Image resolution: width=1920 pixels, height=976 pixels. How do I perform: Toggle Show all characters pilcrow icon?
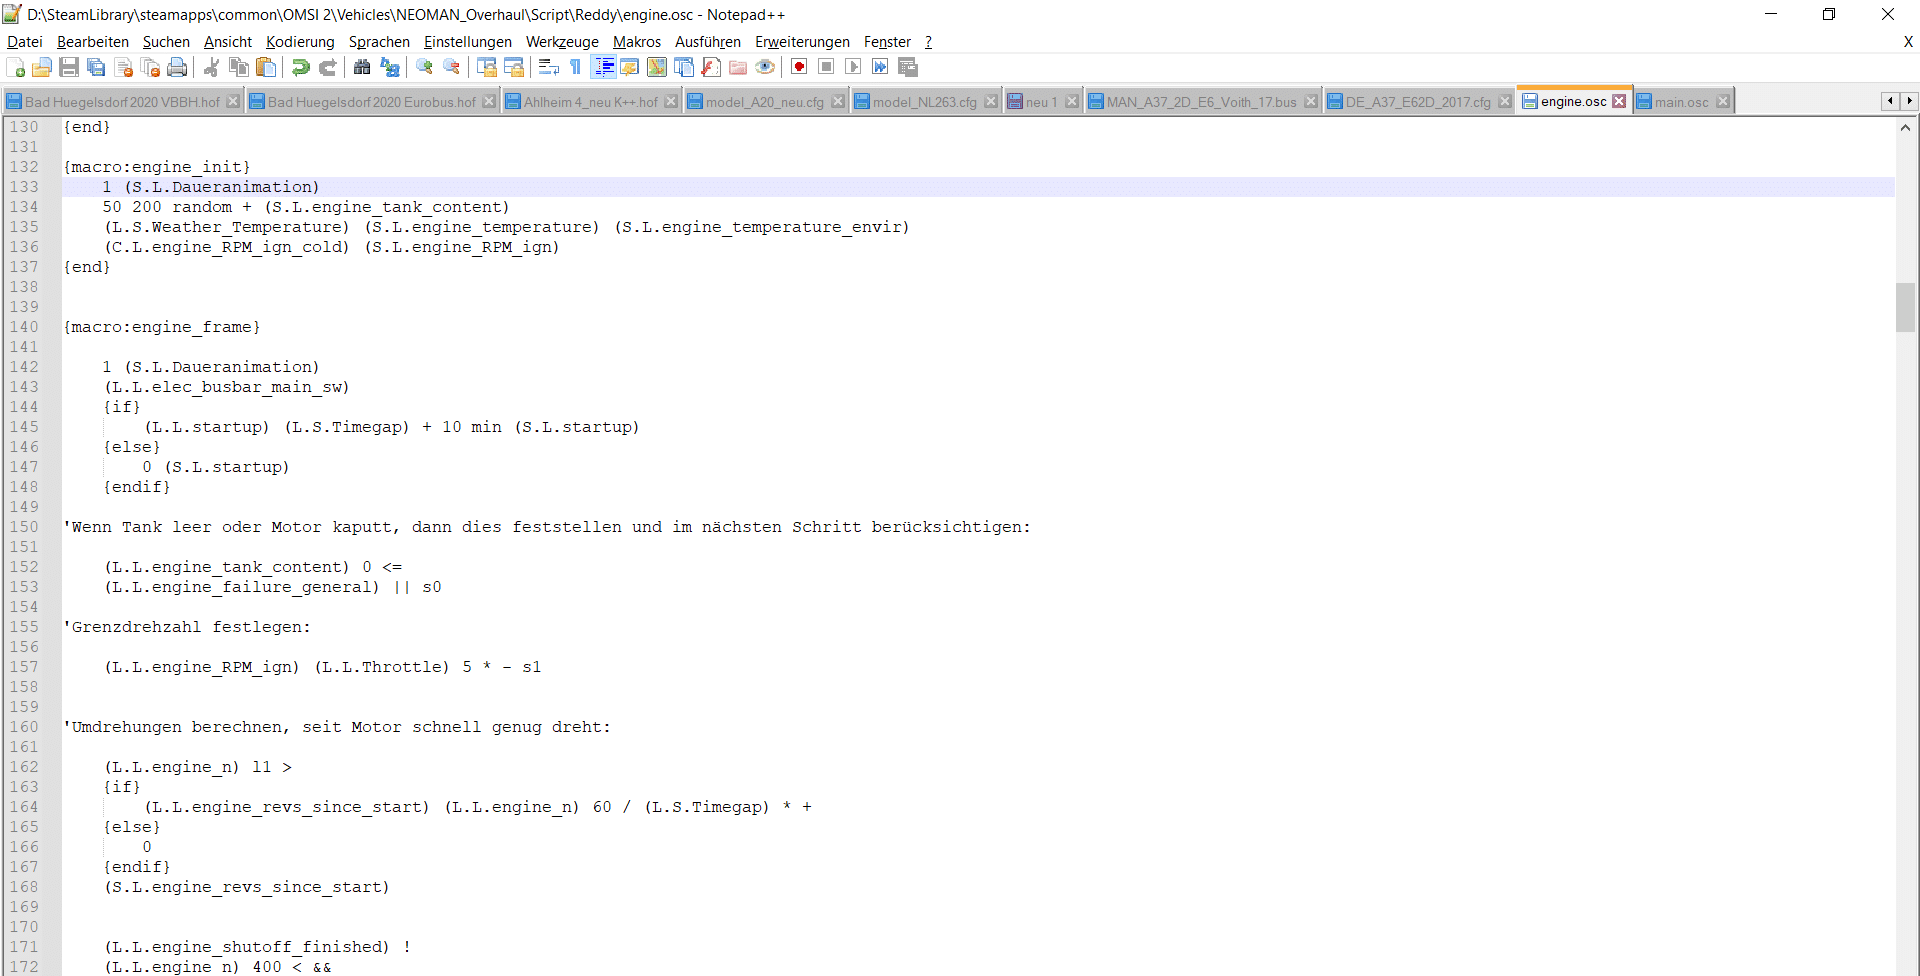pos(576,67)
